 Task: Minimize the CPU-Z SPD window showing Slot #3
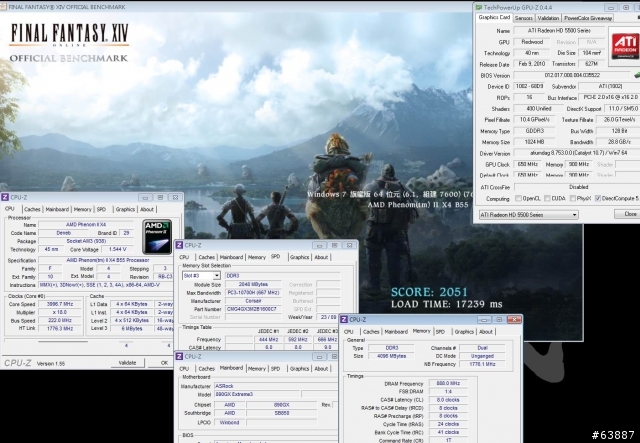320,245
